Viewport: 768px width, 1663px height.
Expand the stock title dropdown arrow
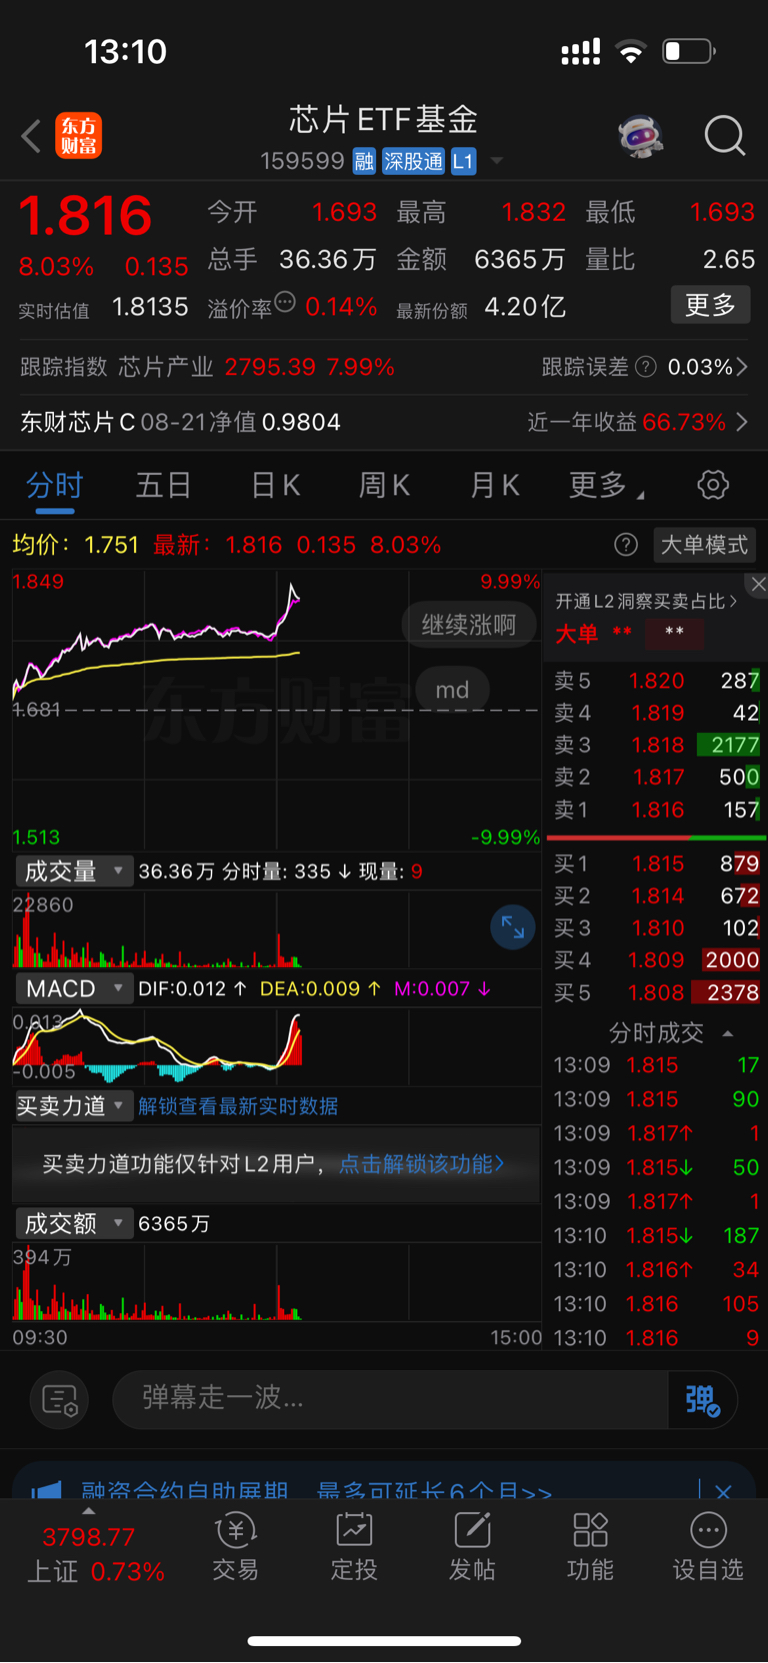[496, 161]
